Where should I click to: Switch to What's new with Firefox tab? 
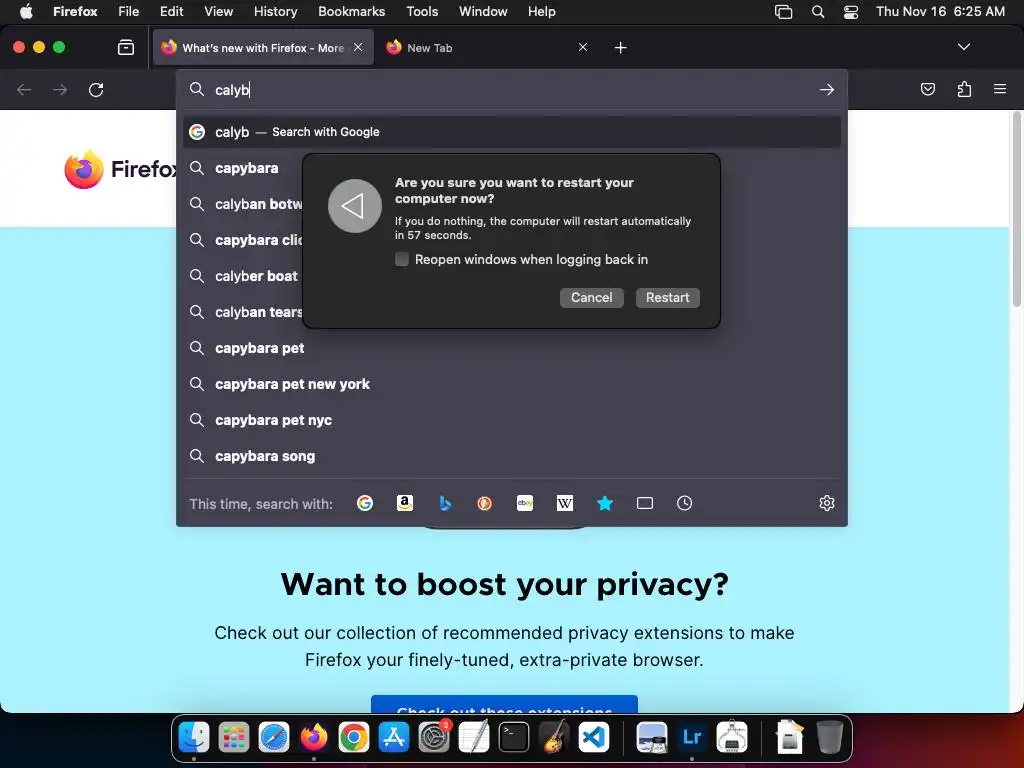[x=263, y=47]
